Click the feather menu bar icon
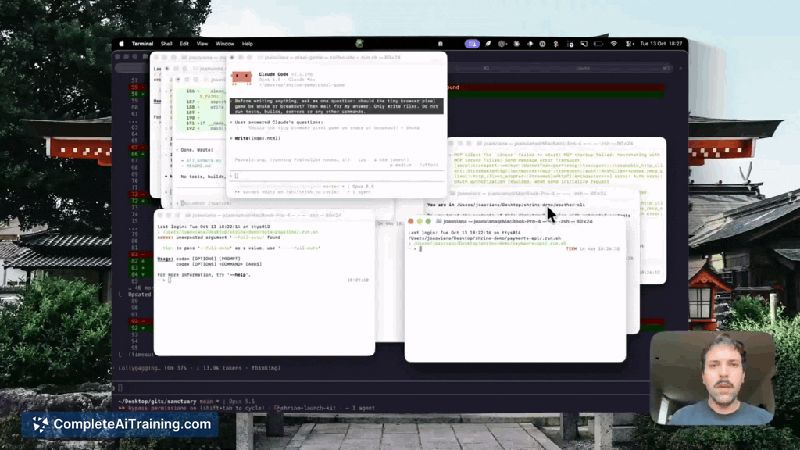 [x=488, y=44]
